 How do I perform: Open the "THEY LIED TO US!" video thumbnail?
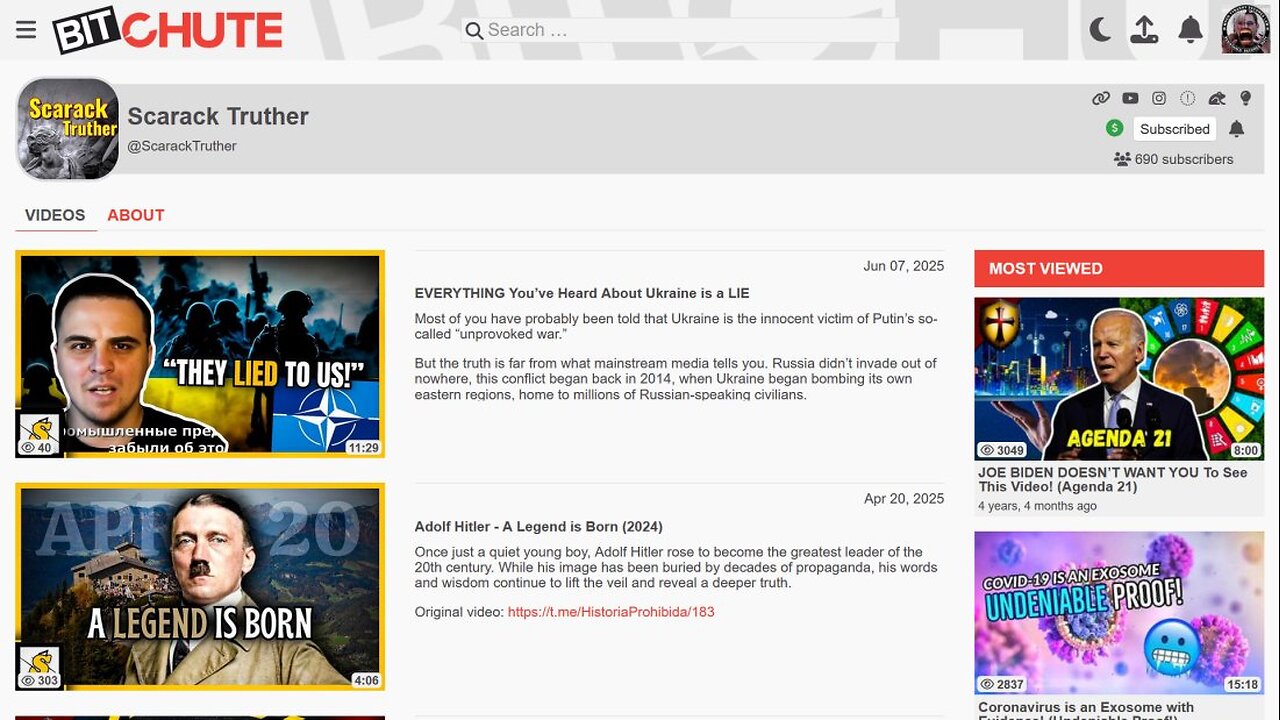(200, 354)
